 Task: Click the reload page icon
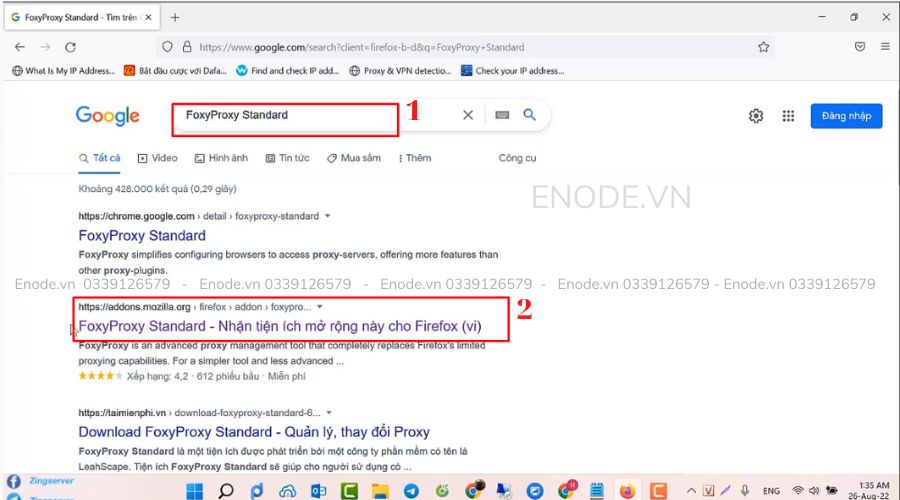click(x=70, y=47)
